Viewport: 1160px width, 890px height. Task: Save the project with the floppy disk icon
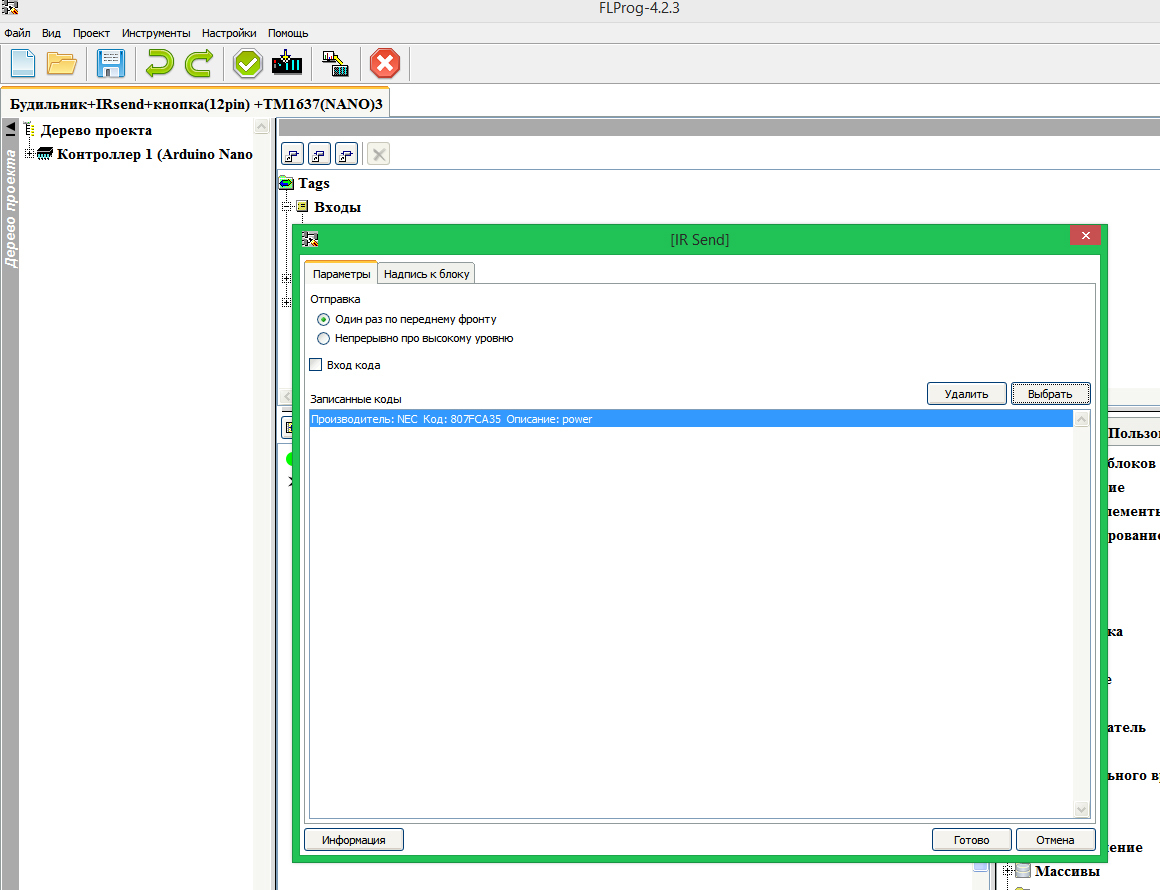[110, 64]
